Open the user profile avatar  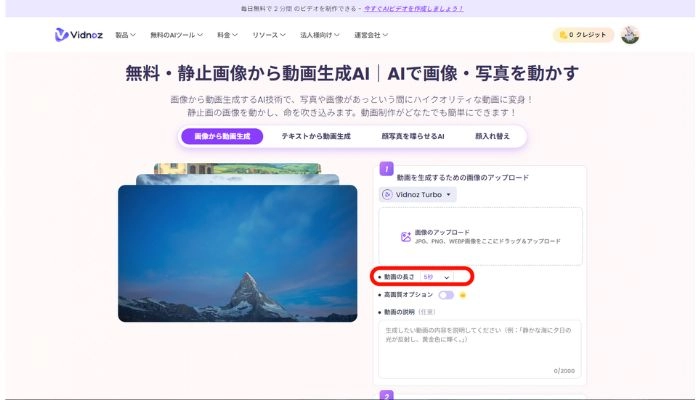click(x=629, y=35)
